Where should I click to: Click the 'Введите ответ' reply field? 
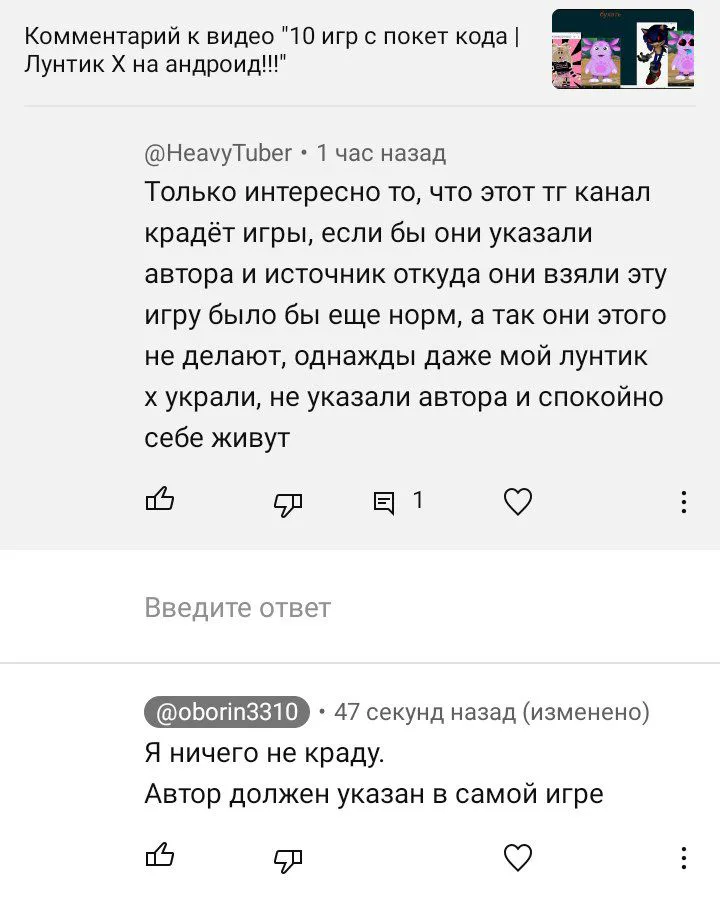click(238, 608)
